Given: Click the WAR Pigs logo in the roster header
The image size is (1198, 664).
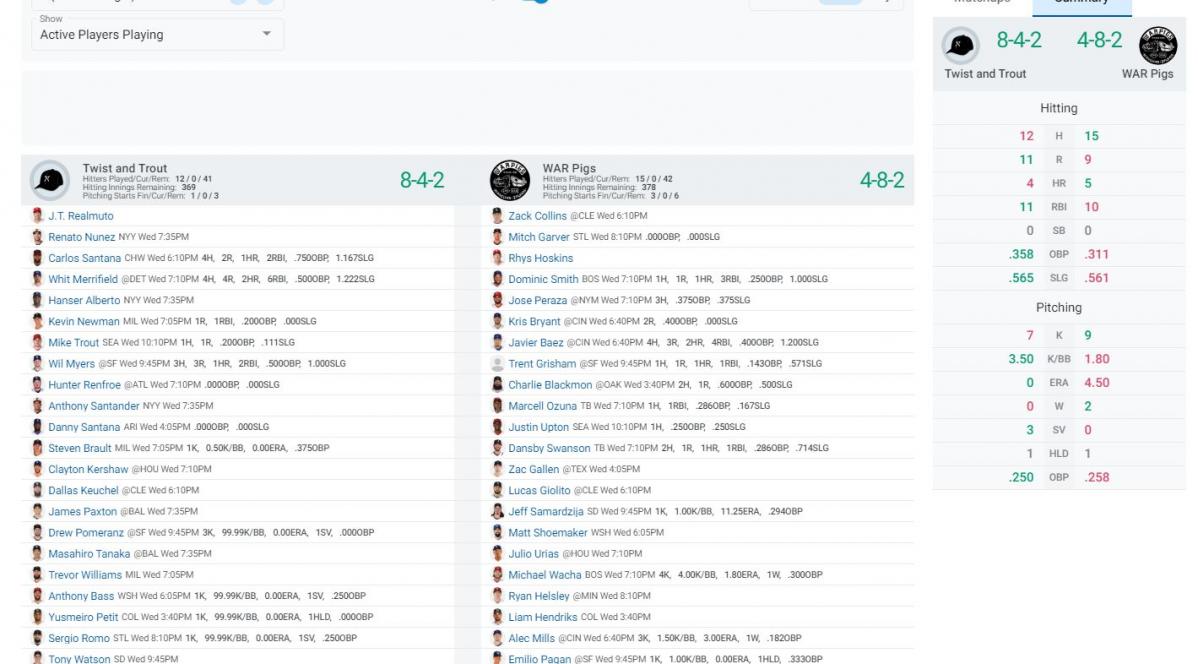Looking at the screenshot, I should [x=509, y=180].
